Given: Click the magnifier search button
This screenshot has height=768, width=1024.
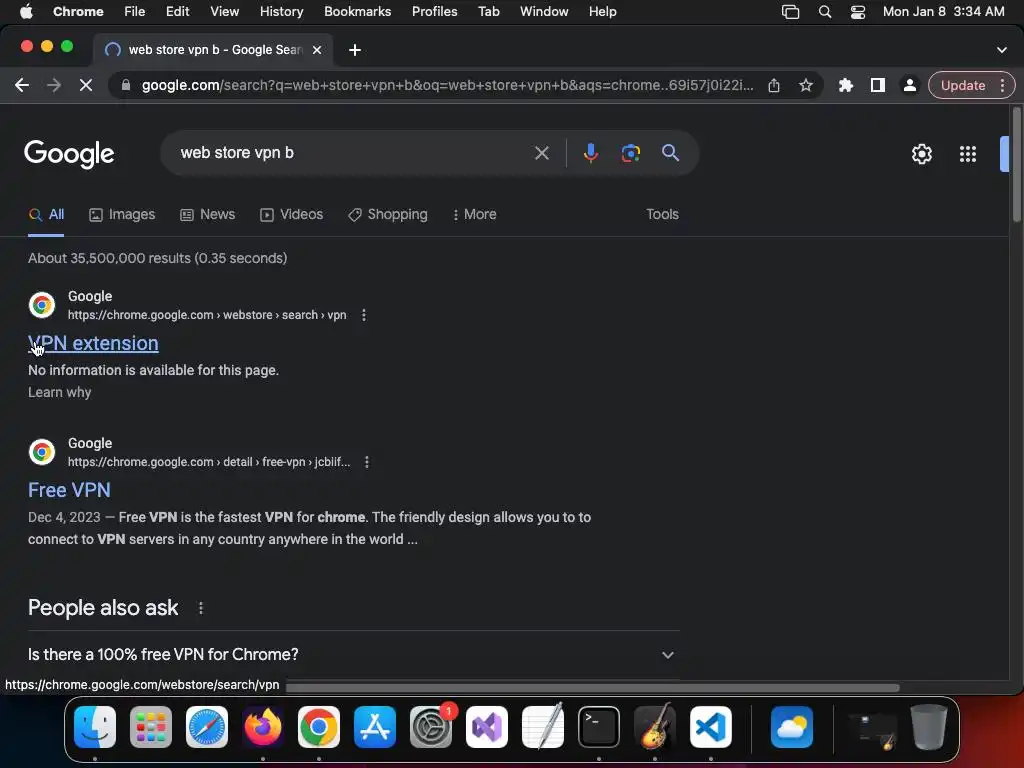Looking at the screenshot, I should pyautogui.click(x=670, y=153).
